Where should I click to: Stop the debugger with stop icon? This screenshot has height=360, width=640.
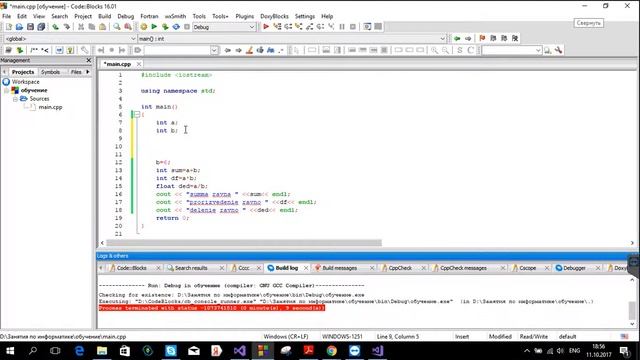tap(353, 27)
